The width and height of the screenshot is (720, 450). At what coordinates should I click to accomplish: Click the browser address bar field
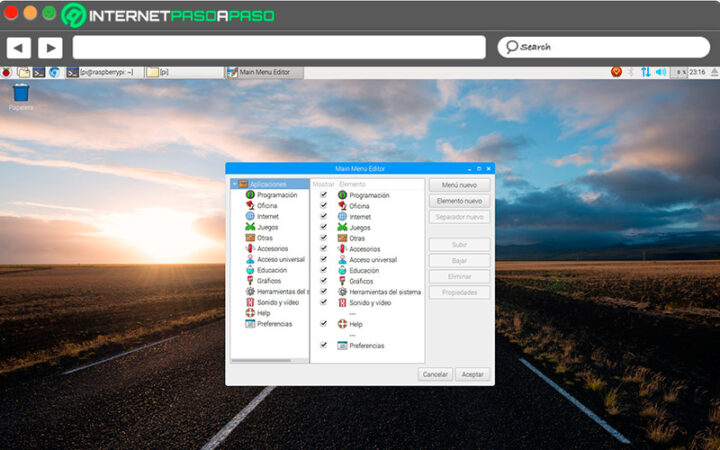pyautogui.click(x=279, y=47)
